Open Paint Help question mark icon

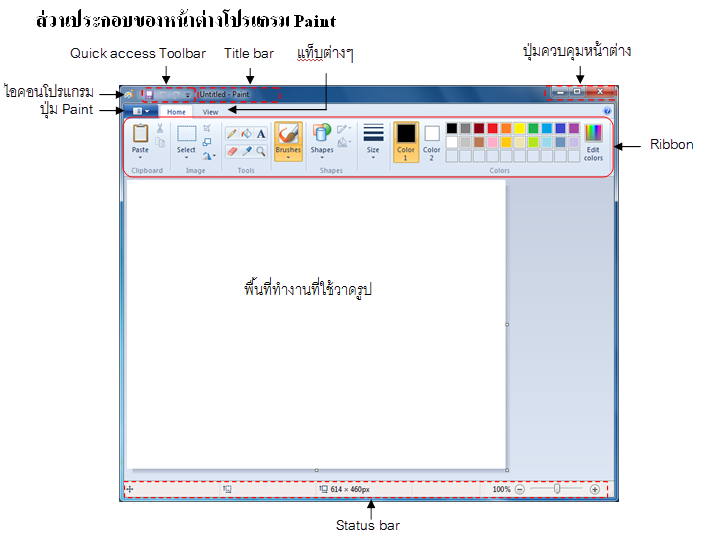pyautogui.click(x=607, y=111)
